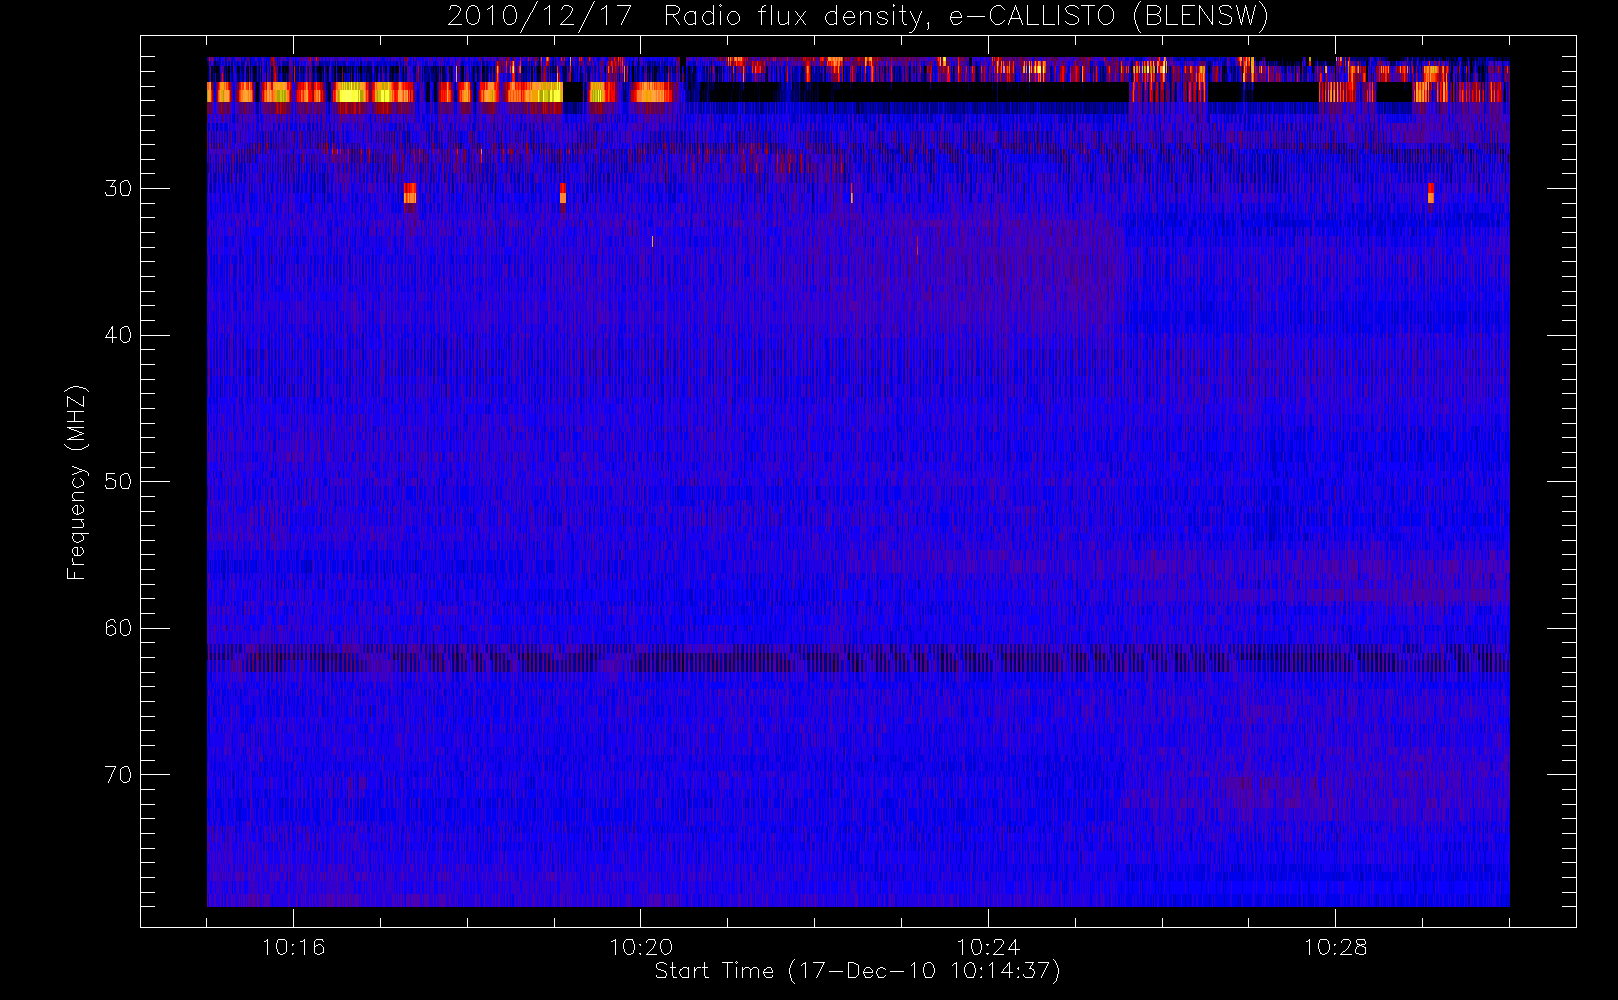This screenshot has width=1618, height=1000.
Task: Click the 10:16 time axis label
Action: click(x=293, y=947)
